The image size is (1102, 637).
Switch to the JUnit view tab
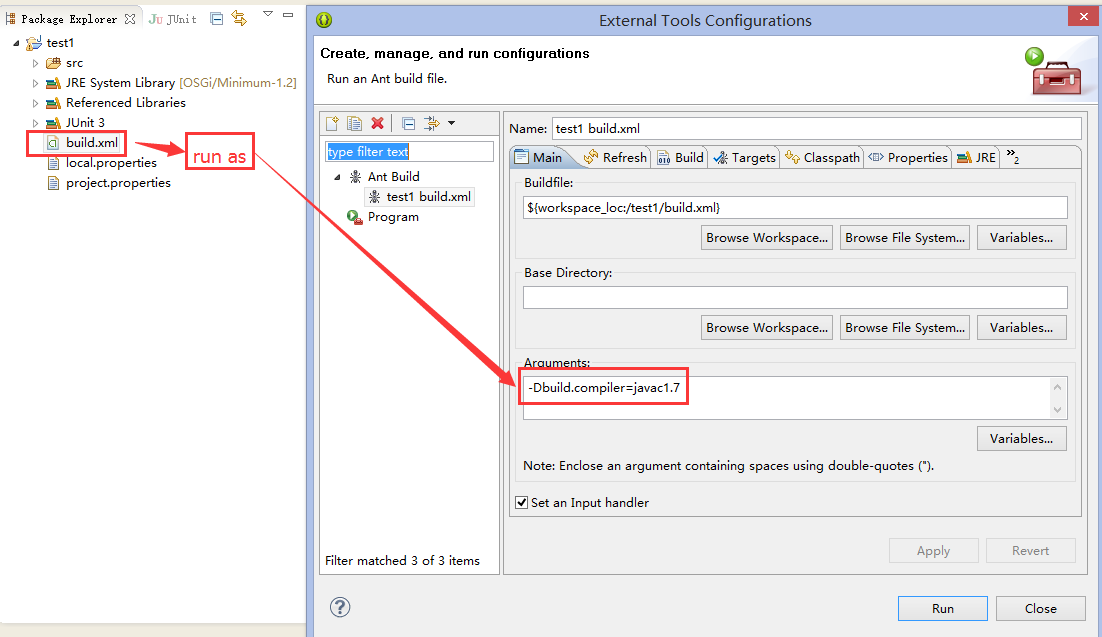coord(173,19)
